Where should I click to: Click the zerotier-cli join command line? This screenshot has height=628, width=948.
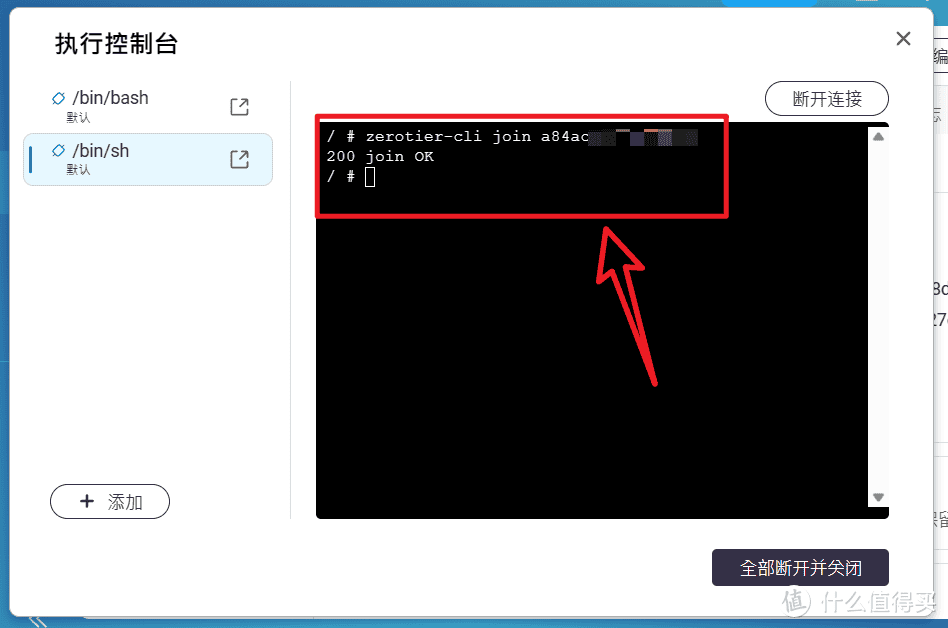pyautogui.click(x=511, y=137)
